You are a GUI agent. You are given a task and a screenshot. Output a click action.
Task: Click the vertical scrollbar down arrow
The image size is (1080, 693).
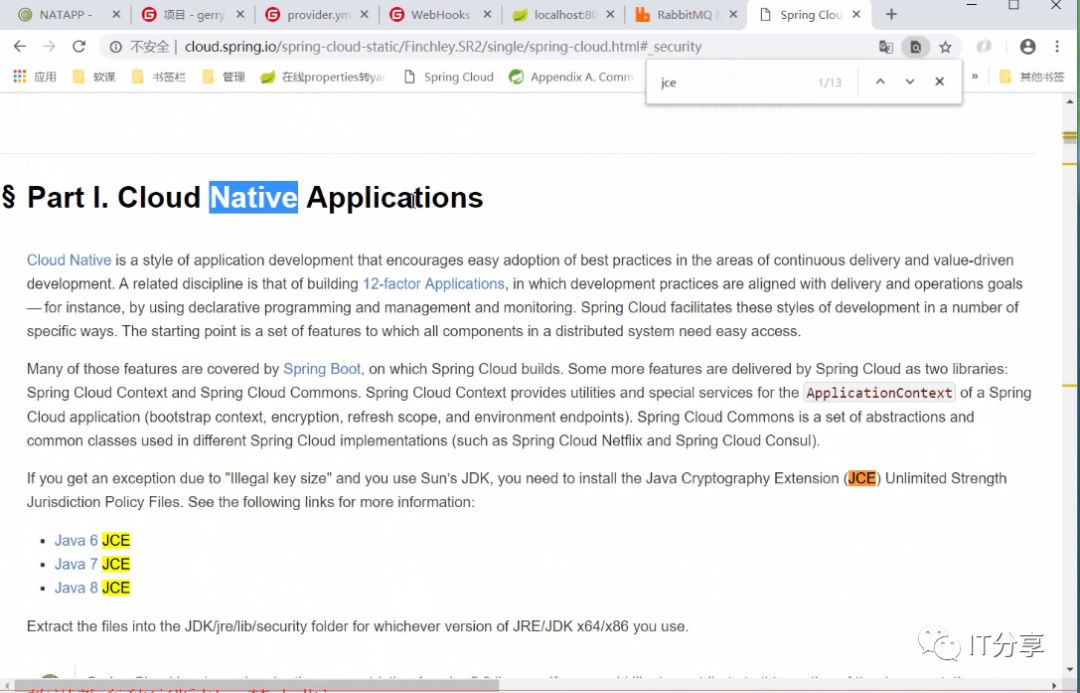pyautogui.click(x=1070, y=669)
